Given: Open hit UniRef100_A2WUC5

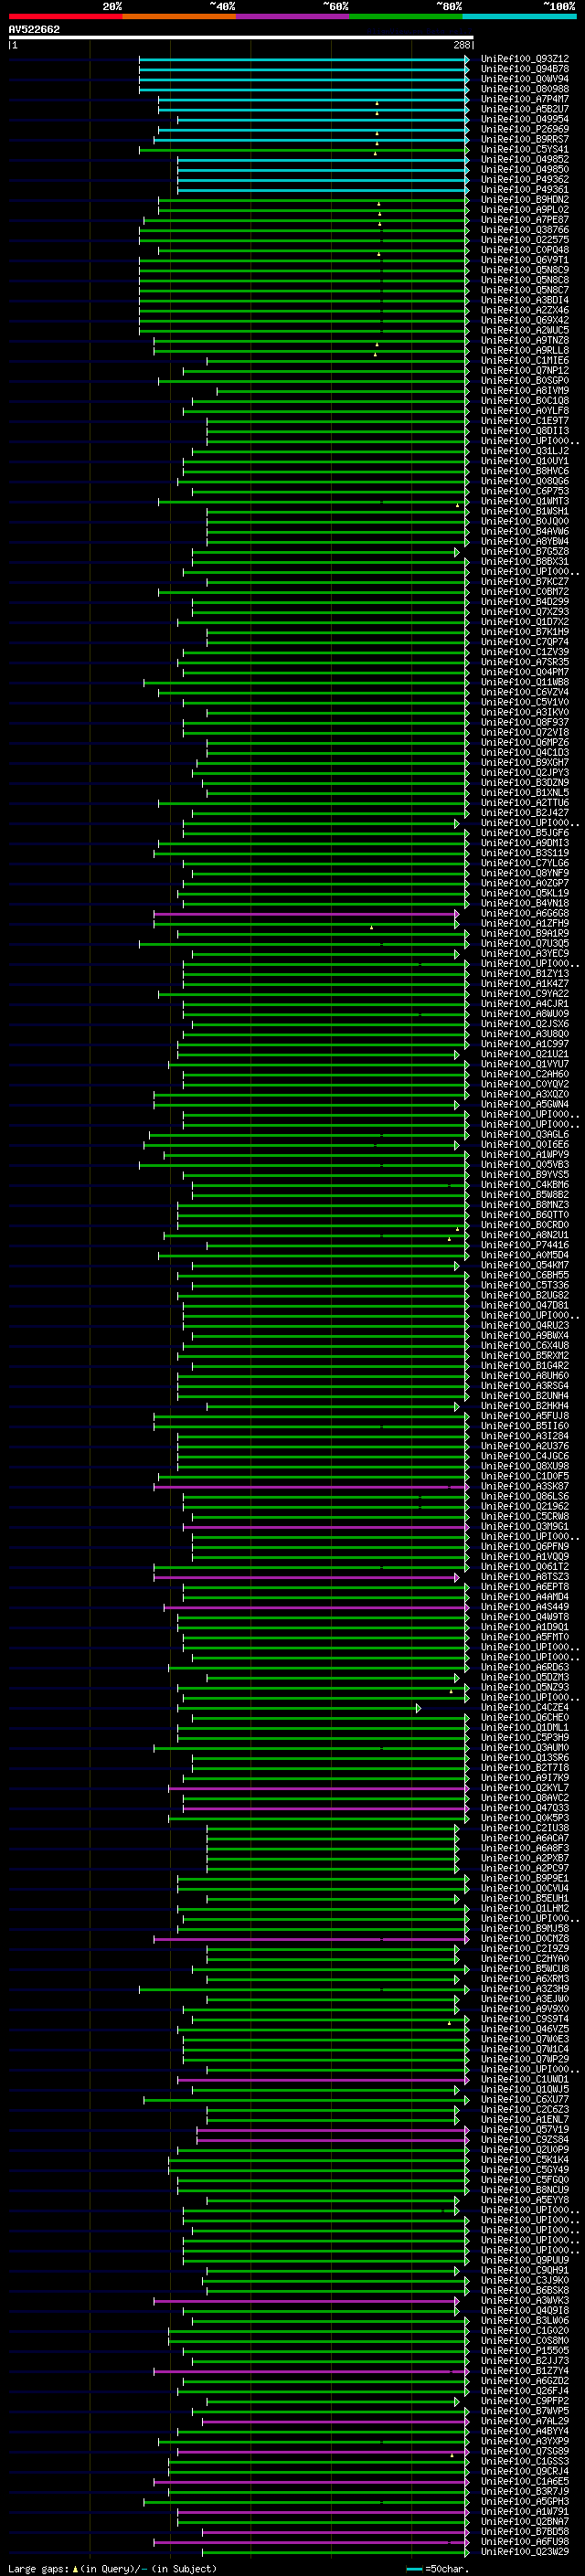Looking at the screenshot, I should [x=524, y=330].
